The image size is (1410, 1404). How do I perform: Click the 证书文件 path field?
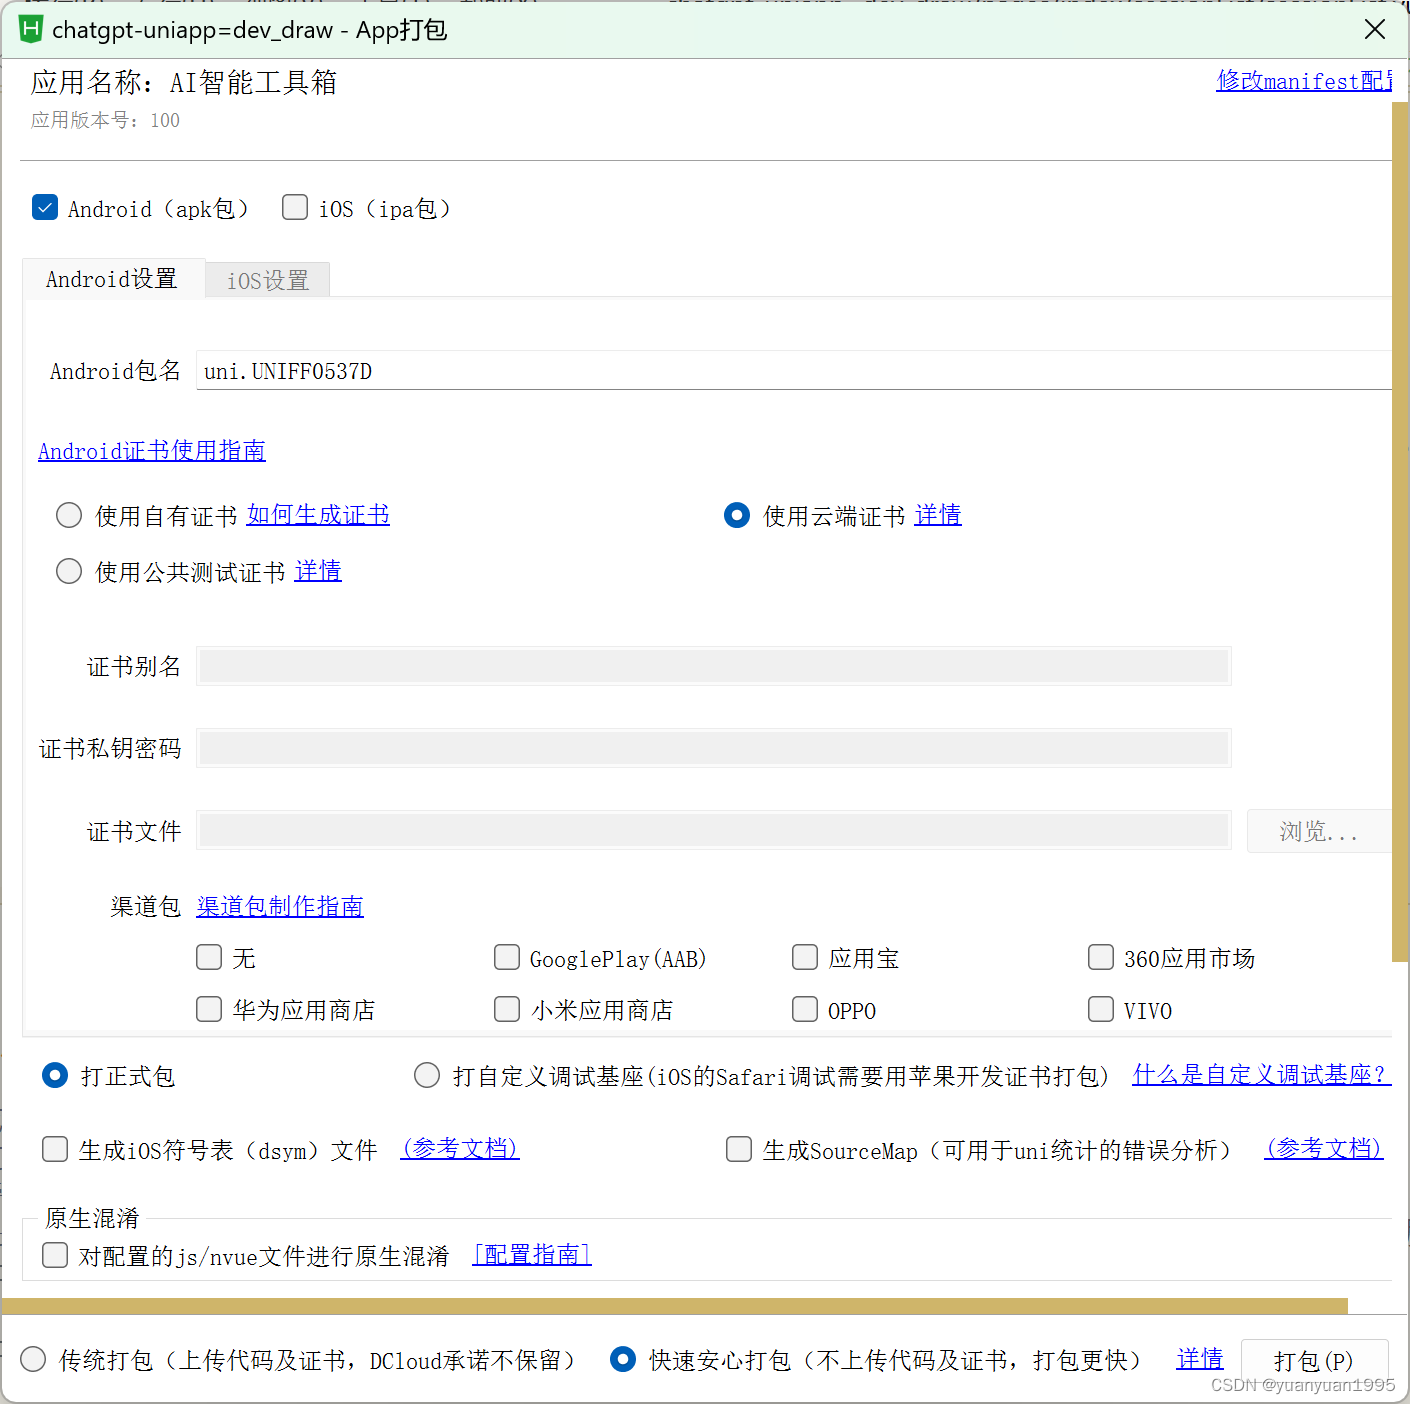[714, 830]
